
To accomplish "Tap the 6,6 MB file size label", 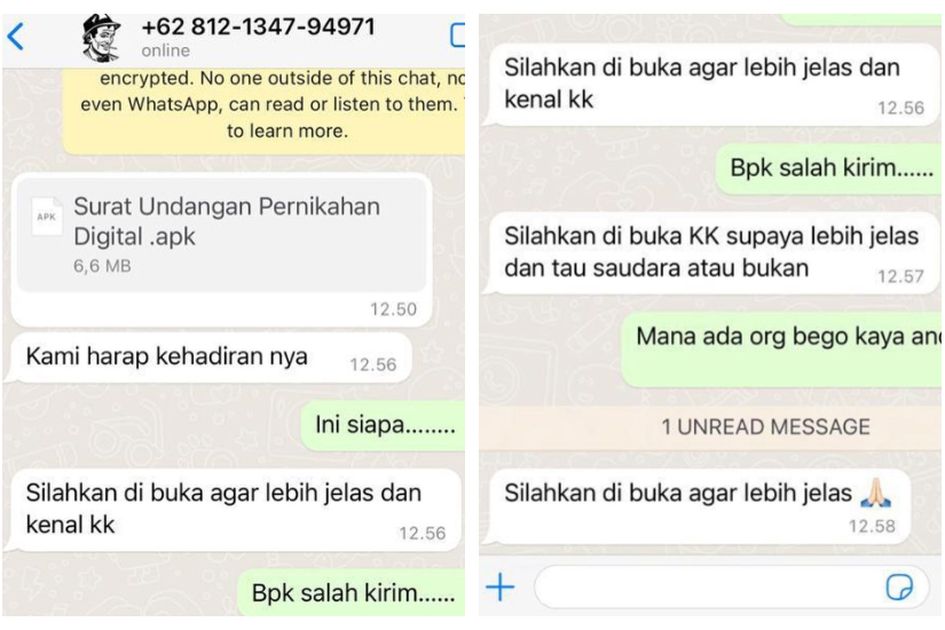I will click(x=102, y=266).
